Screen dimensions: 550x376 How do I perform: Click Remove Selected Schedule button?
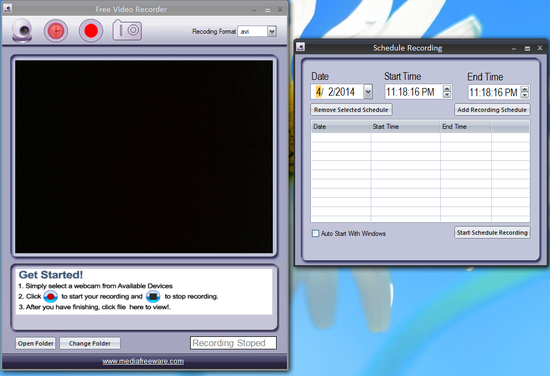(x=351, y=110)
